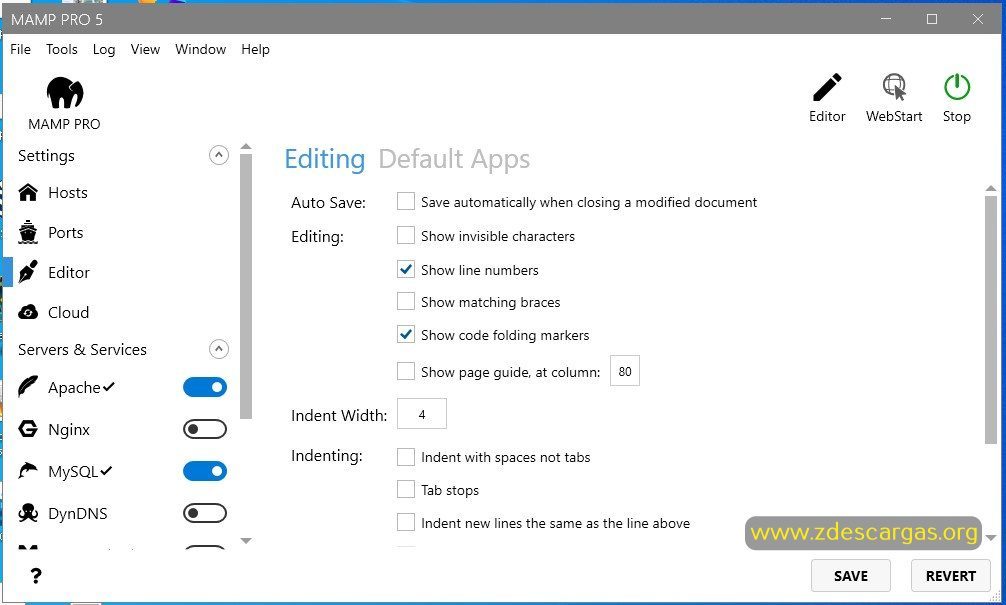Image resolution: width=1006 pixels, height=605 pixels.
Task: Open the Editor pencil toolbar icon
Action: tap(827, 87)
